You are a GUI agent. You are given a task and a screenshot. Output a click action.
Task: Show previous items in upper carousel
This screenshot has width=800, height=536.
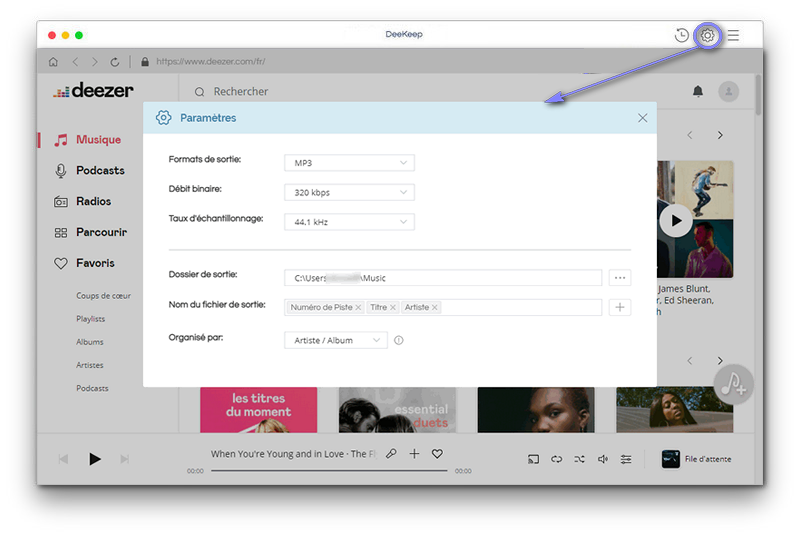pos(690,135)
